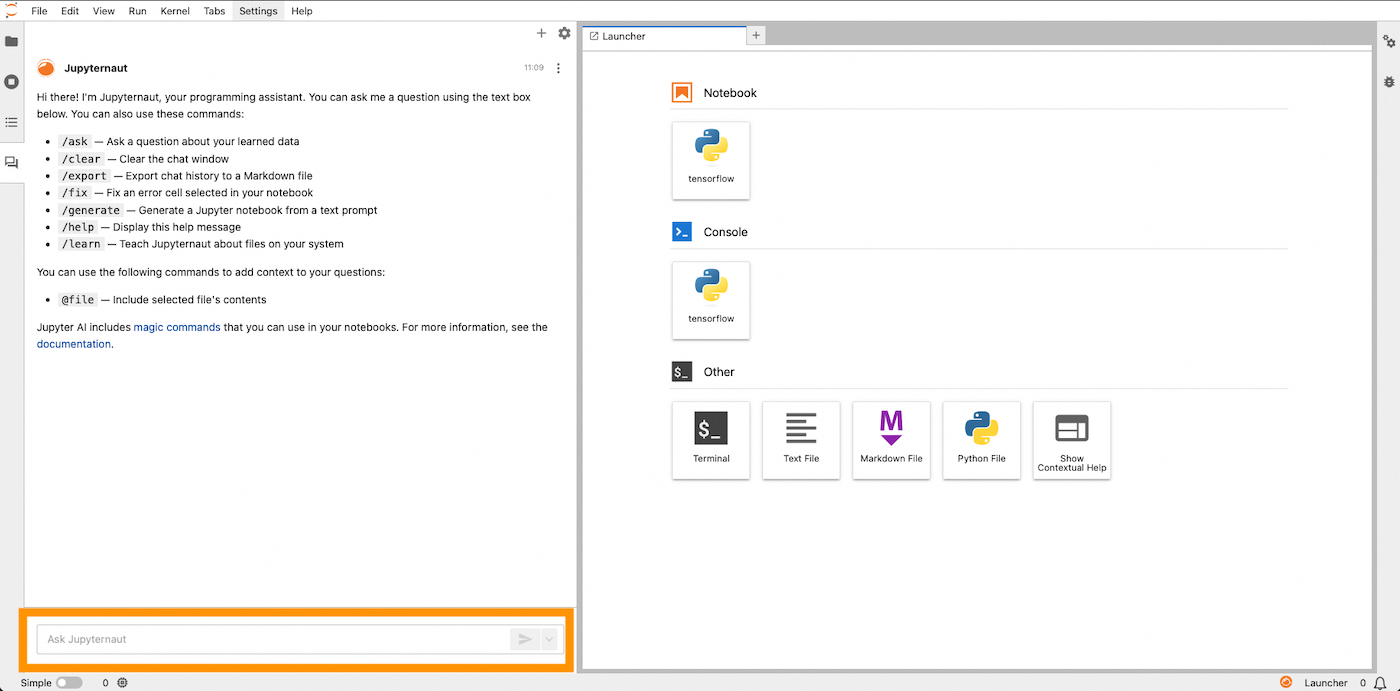Screen dimensions: 1400x691
Task: Follow the documentation link
Action: coord(73,343)
